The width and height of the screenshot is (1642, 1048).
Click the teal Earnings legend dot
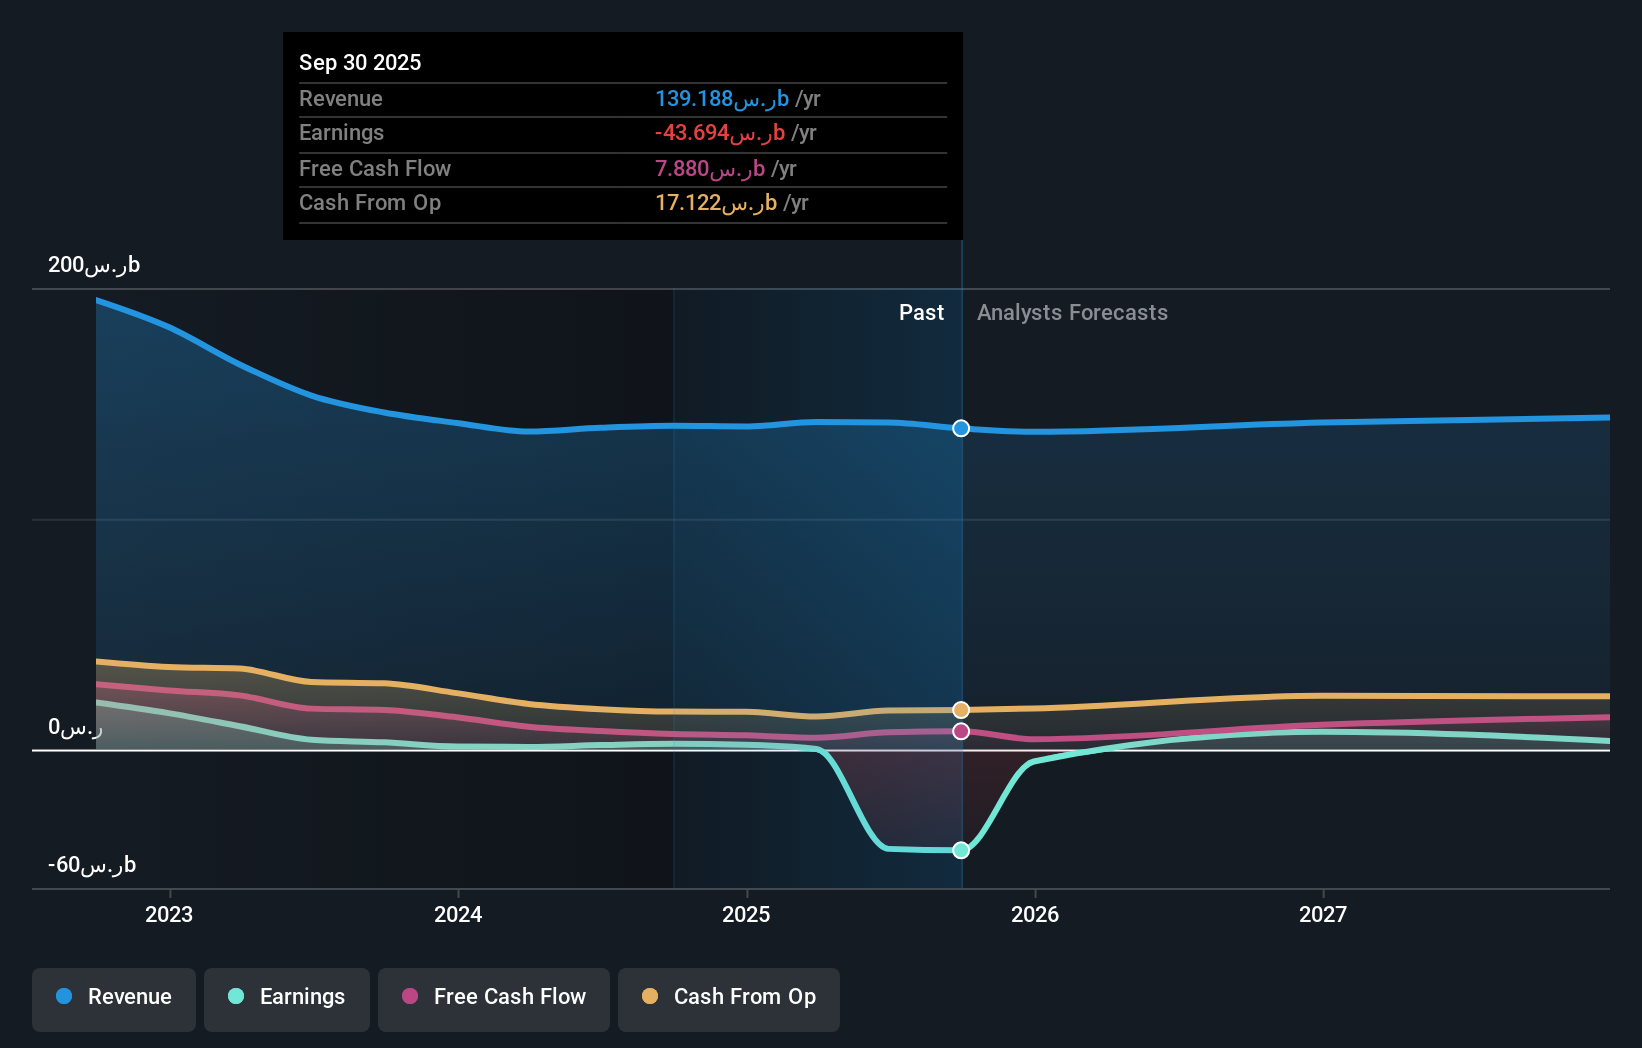click(234, 997)
